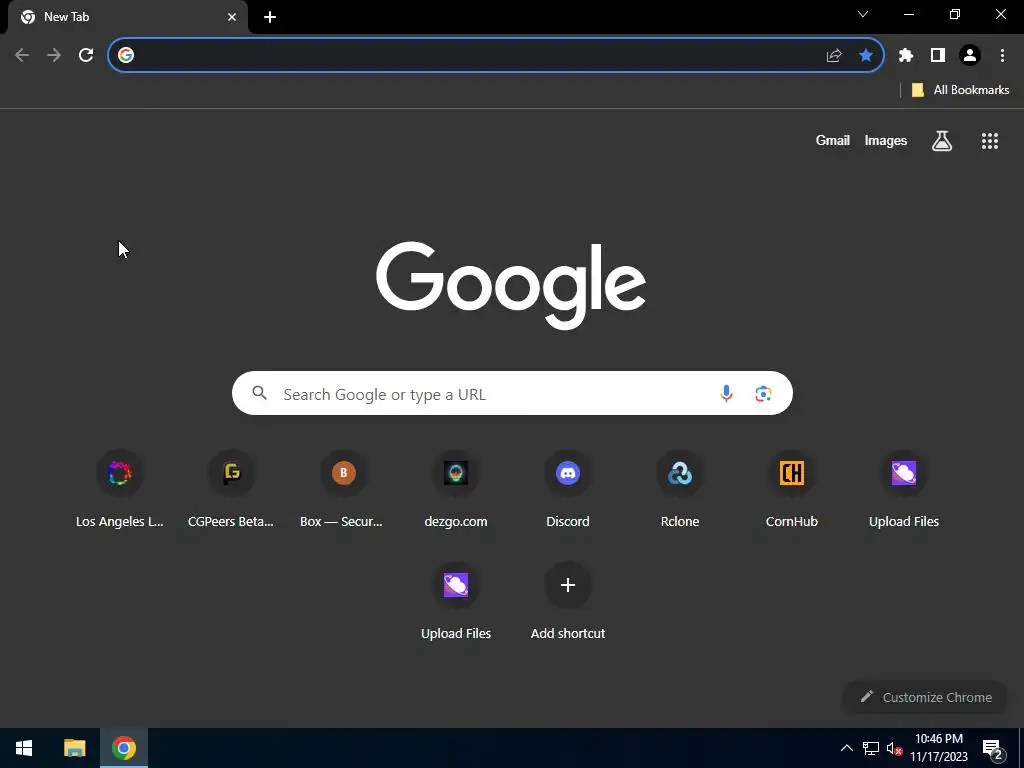Open the All Bookmarks folder
Image resolution: width=1024 pixels, height=768 pixels.
(x=960, y=90)
